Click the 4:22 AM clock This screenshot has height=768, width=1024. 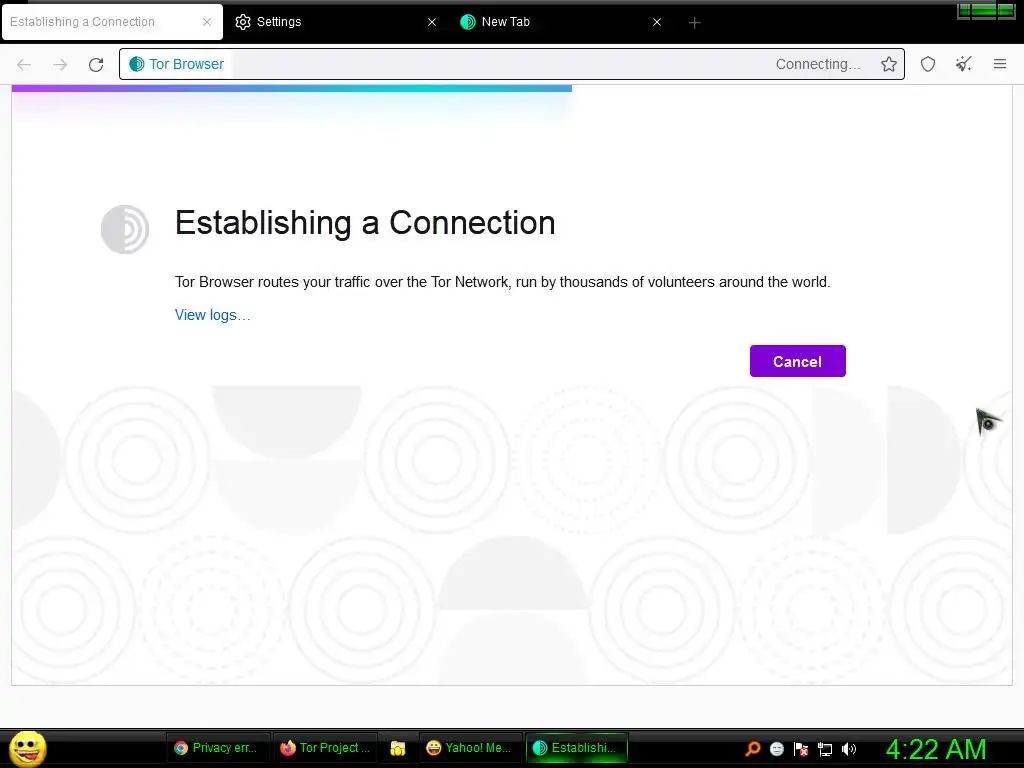935,749
